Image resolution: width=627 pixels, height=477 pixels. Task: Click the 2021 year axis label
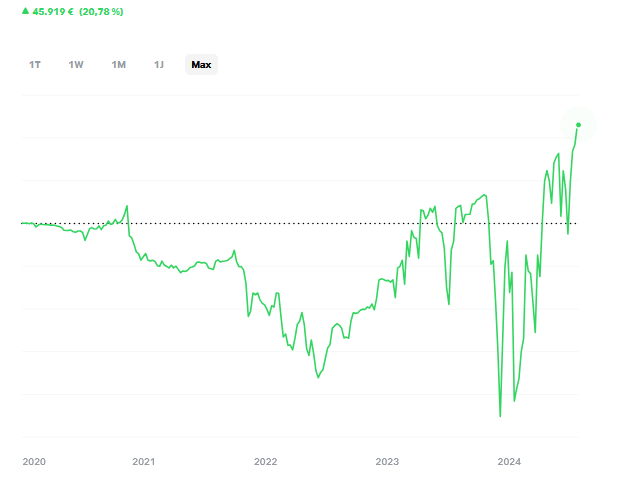(x=143, y=461)
